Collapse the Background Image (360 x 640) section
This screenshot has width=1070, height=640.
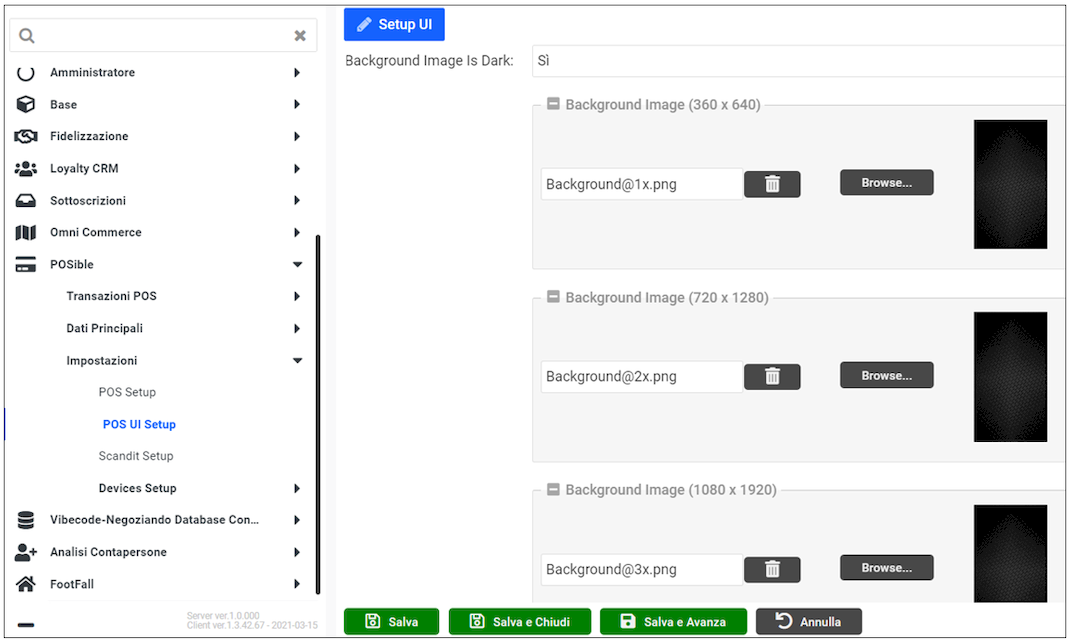pos(553,104)
